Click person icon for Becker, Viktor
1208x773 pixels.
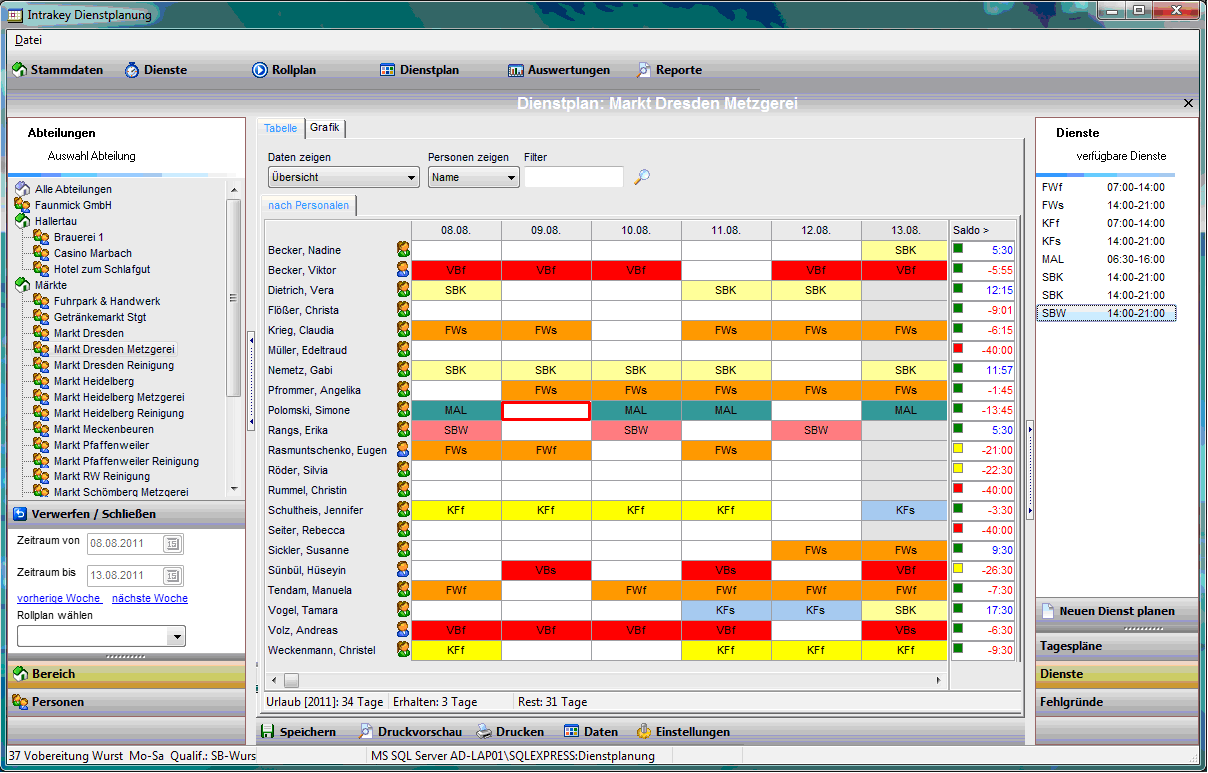(403, 270)
